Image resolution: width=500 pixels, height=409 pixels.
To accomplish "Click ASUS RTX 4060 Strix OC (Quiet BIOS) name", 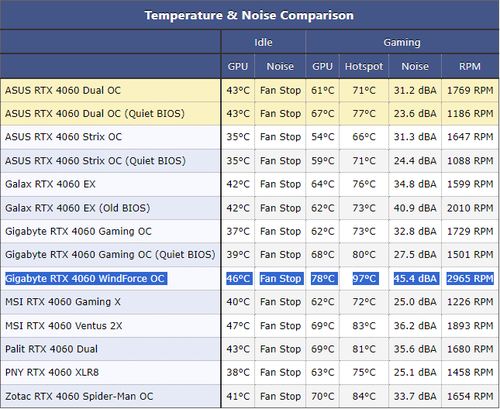I will coord(95,161).
